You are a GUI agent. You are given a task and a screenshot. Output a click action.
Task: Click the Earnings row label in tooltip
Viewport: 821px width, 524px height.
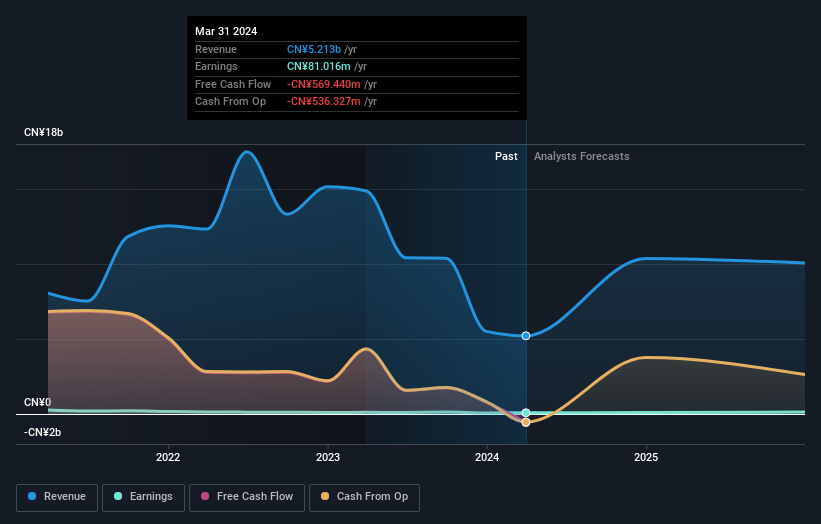click(x=216, y=66)
